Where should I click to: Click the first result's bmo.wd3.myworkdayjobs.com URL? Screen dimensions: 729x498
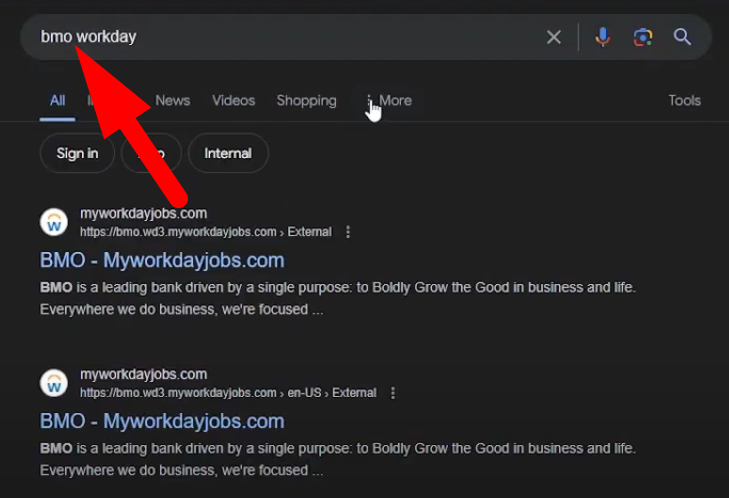point(178,232)
